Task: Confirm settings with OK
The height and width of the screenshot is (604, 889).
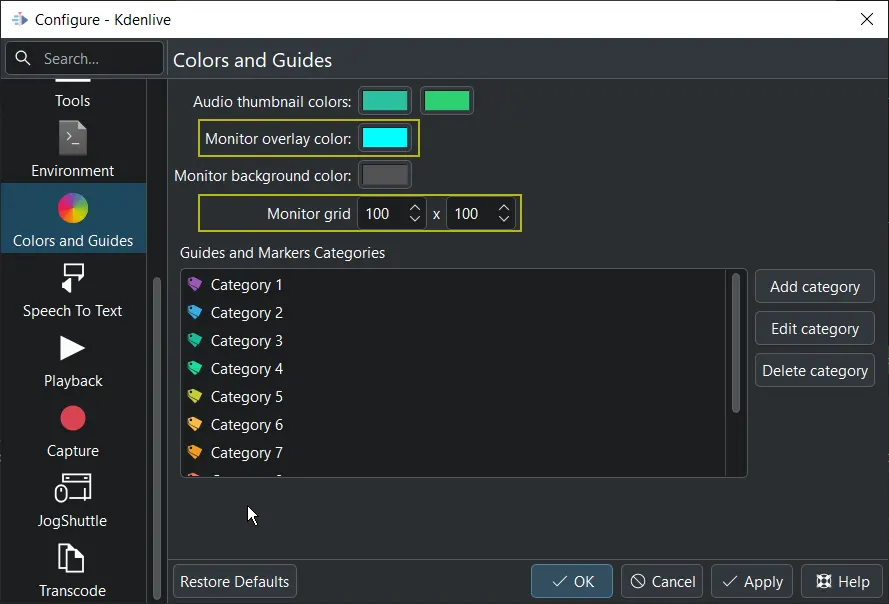Action: click(x=572, y=581)
